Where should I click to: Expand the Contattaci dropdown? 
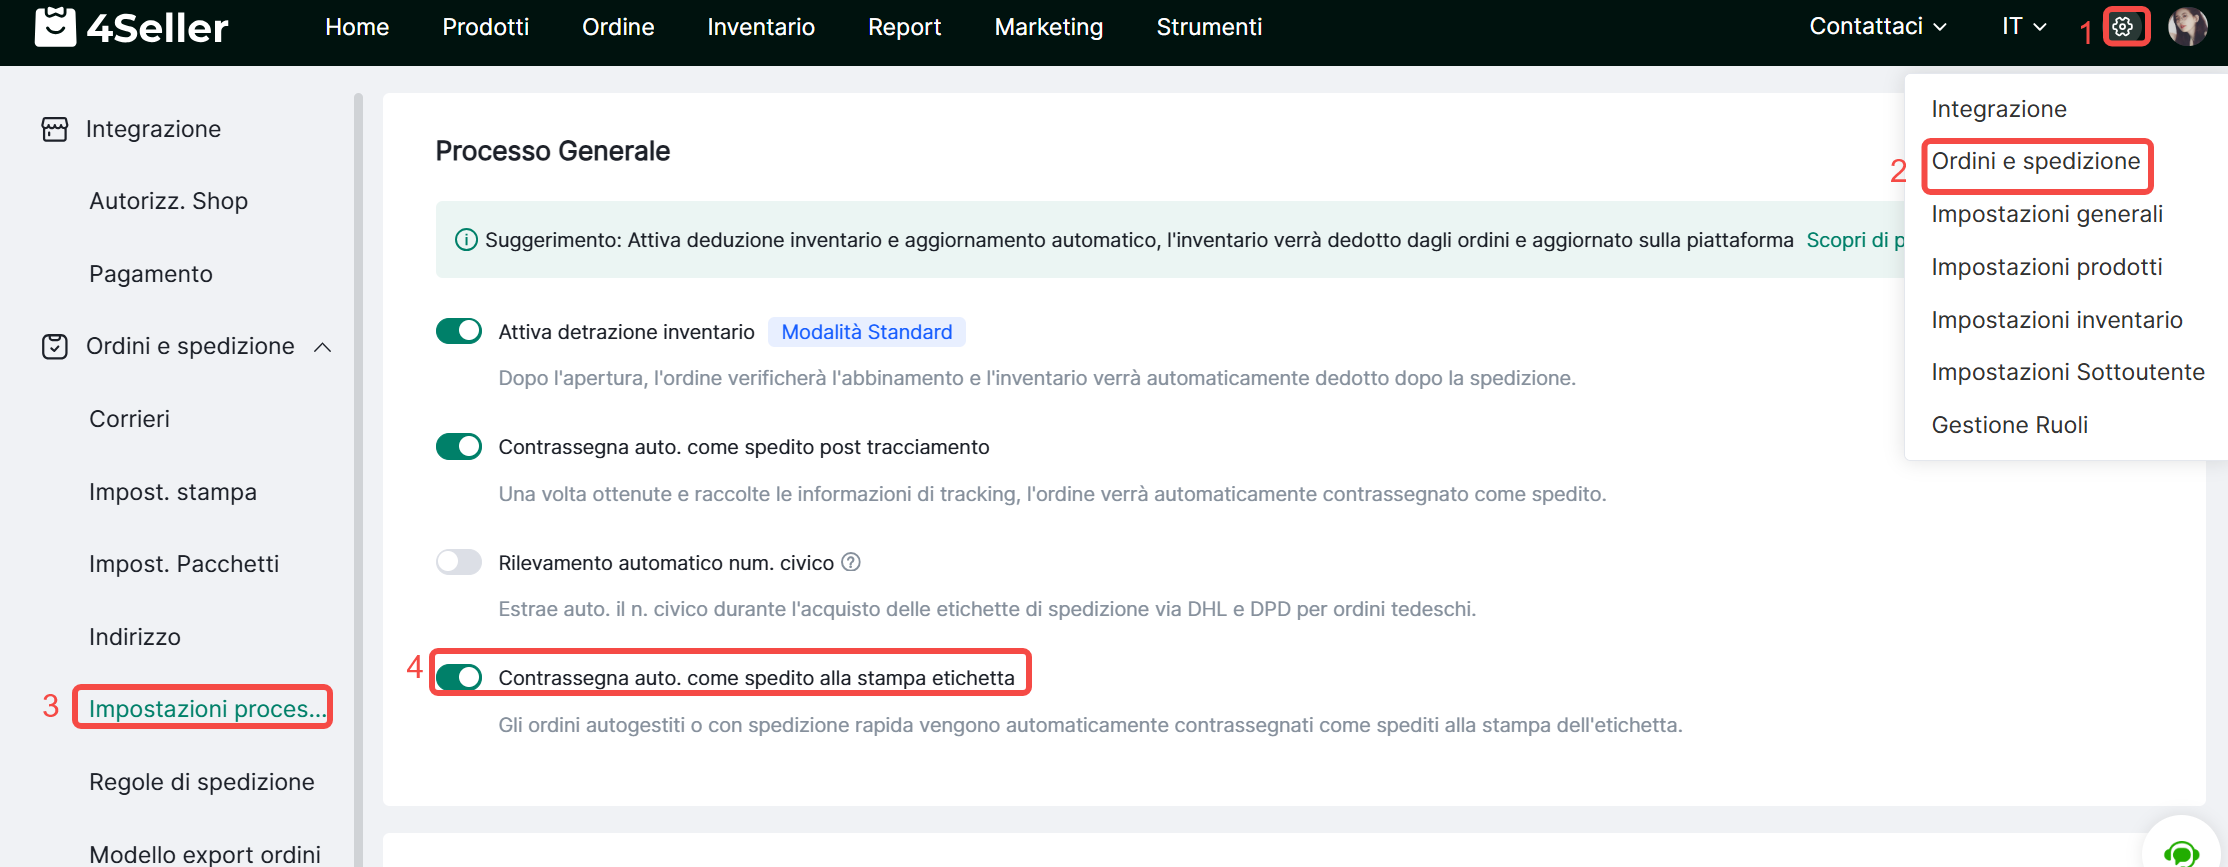tap(1877, 27)
